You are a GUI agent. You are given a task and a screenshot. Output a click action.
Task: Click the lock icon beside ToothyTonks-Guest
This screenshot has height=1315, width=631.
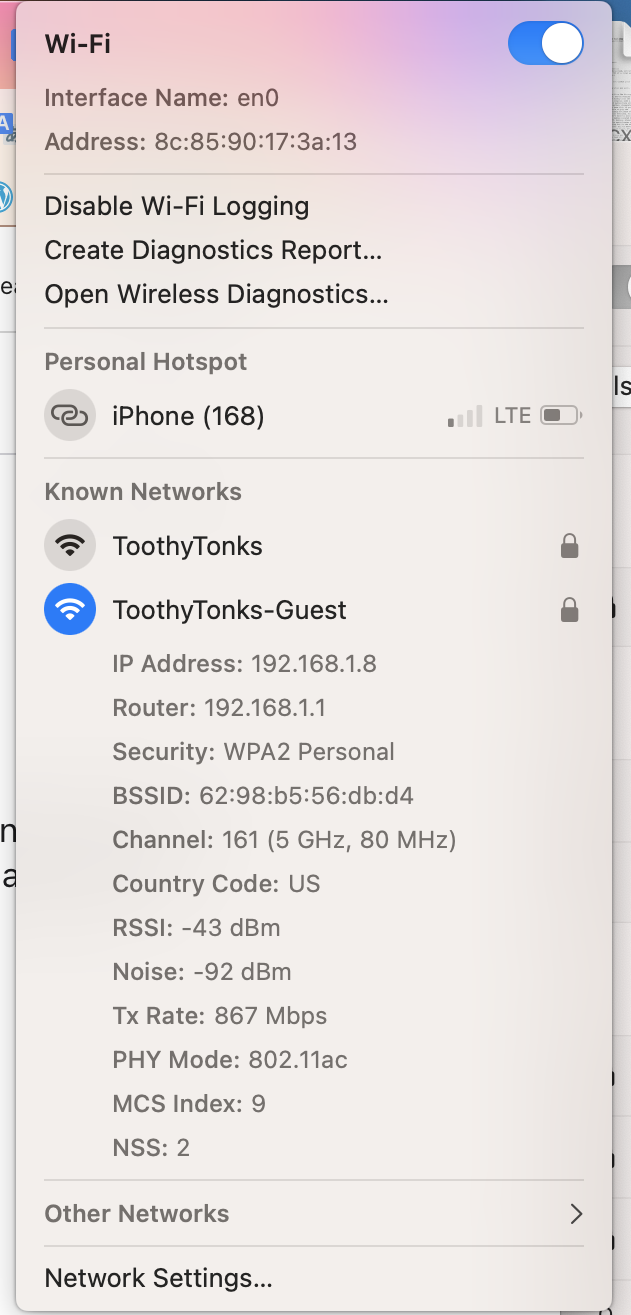tap(569, 610)
